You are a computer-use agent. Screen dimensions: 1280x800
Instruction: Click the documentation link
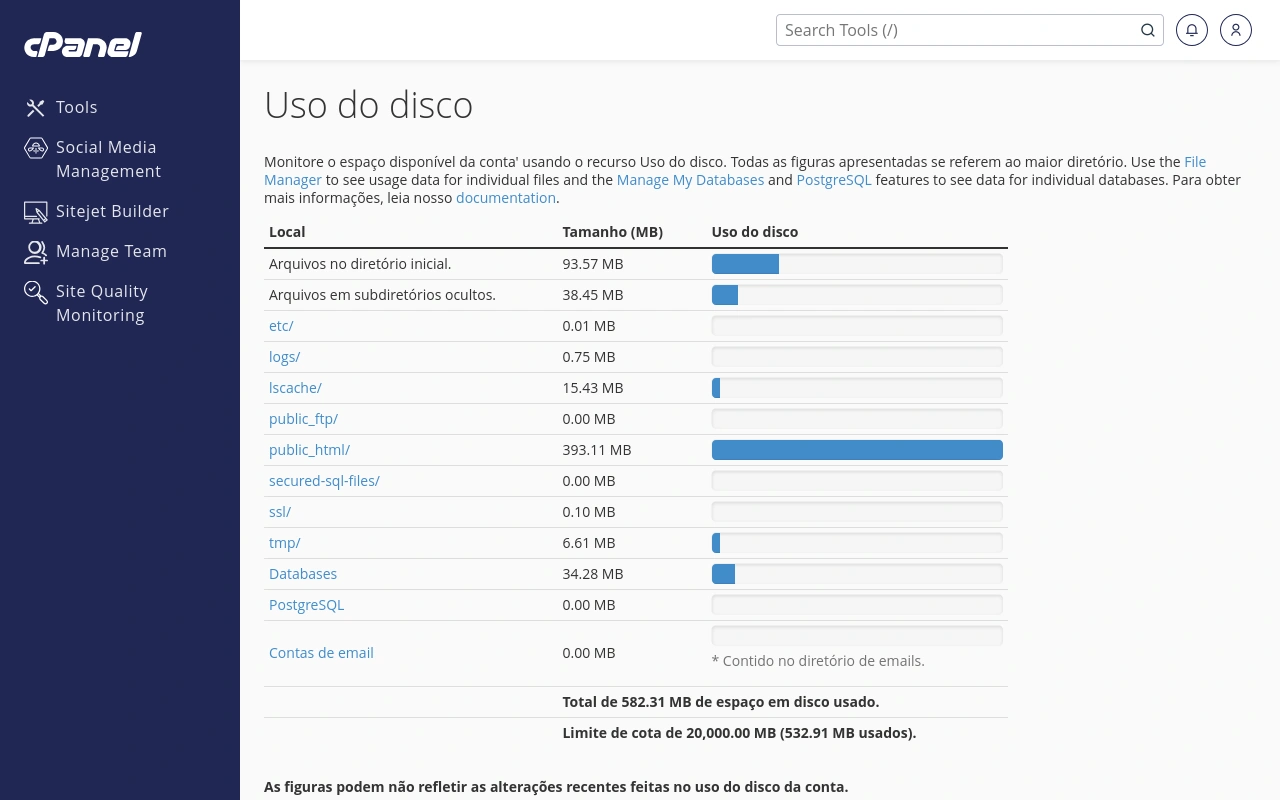tap(506, 197)
